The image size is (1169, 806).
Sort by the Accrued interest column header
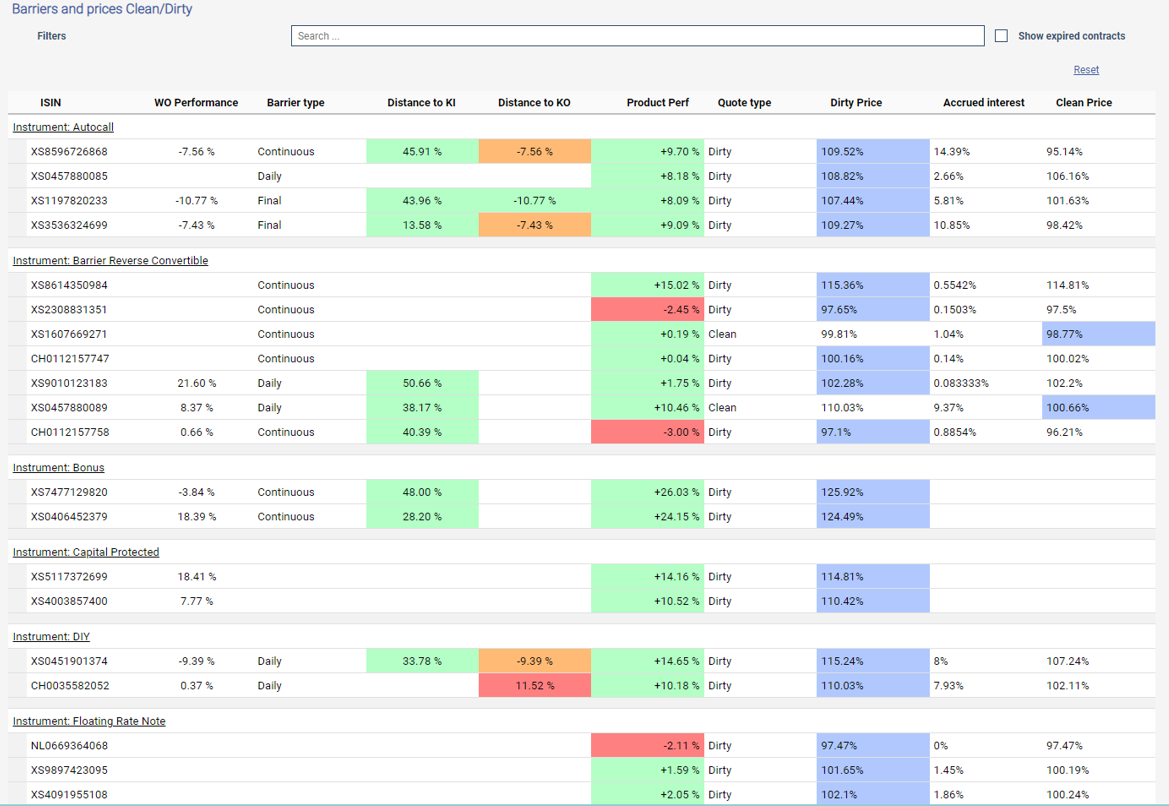[983, 103]
